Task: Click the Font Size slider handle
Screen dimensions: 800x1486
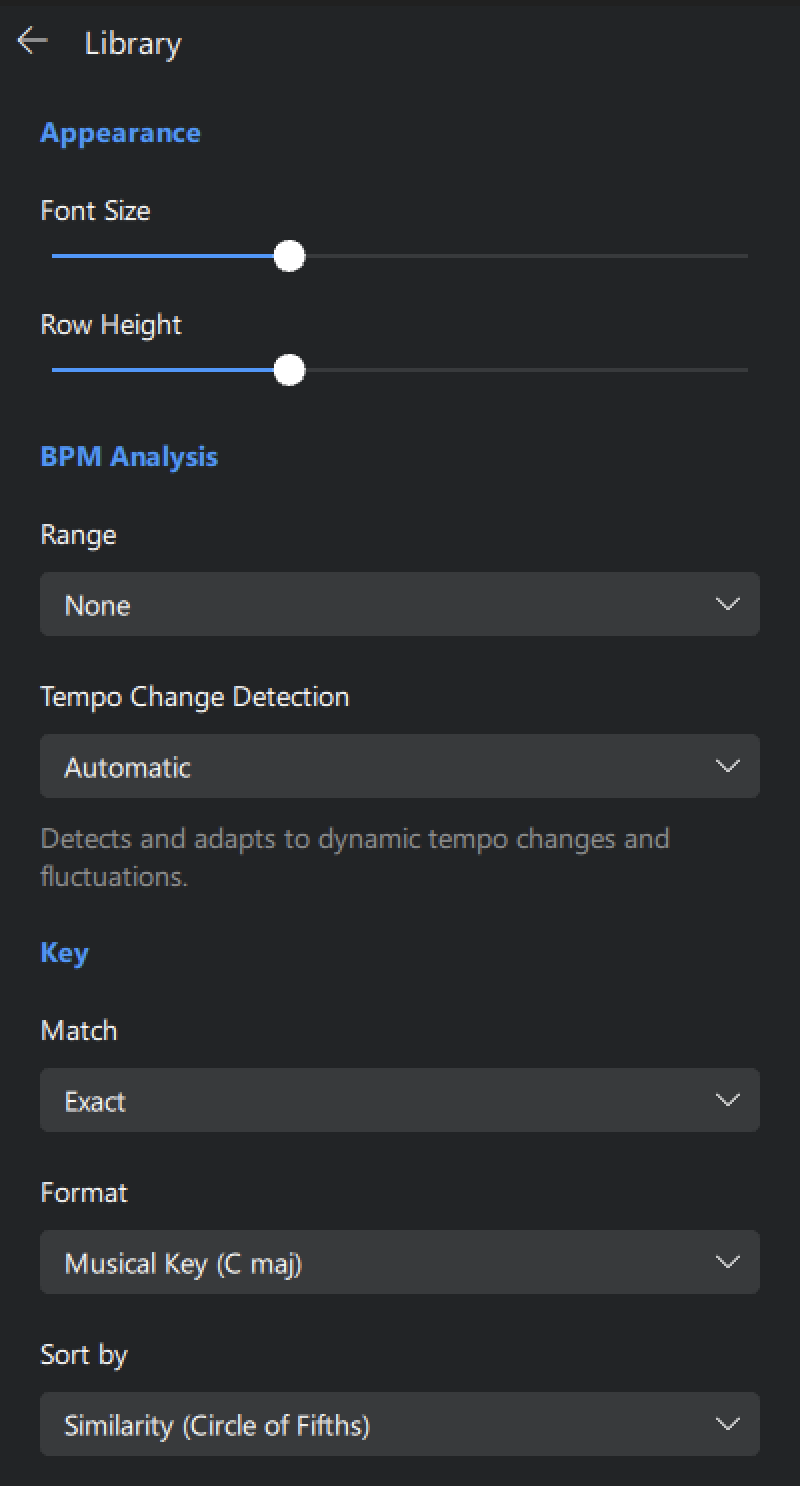Action: point(289,256)
